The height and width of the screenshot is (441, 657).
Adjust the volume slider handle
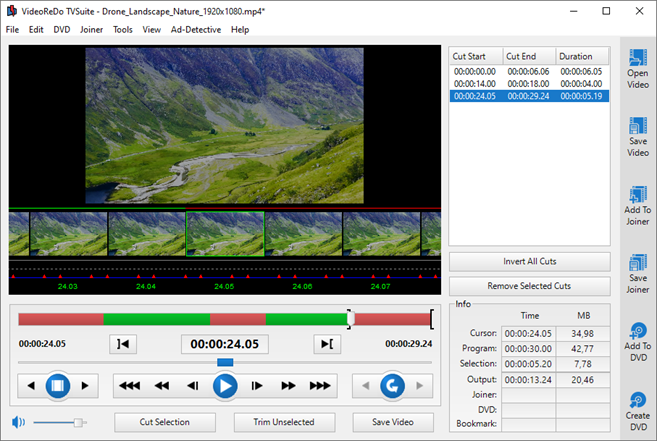78,423
